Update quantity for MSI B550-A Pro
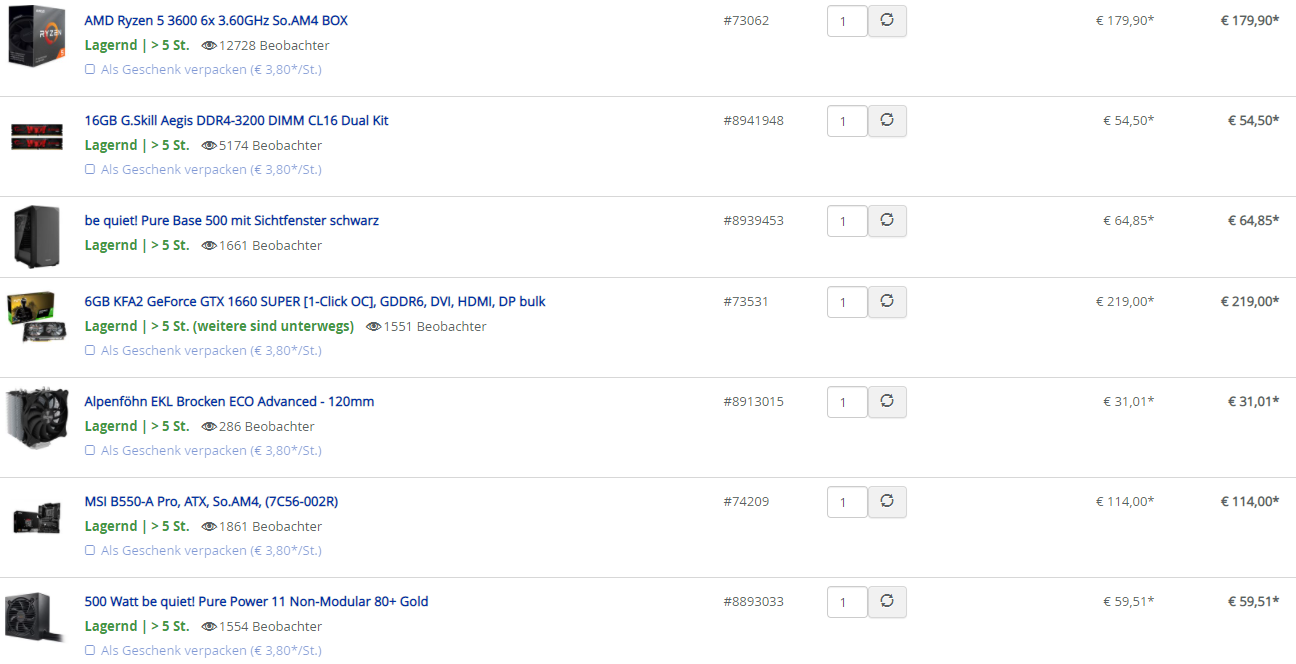Screen dimensions: 1296x664 pos(887,502)
